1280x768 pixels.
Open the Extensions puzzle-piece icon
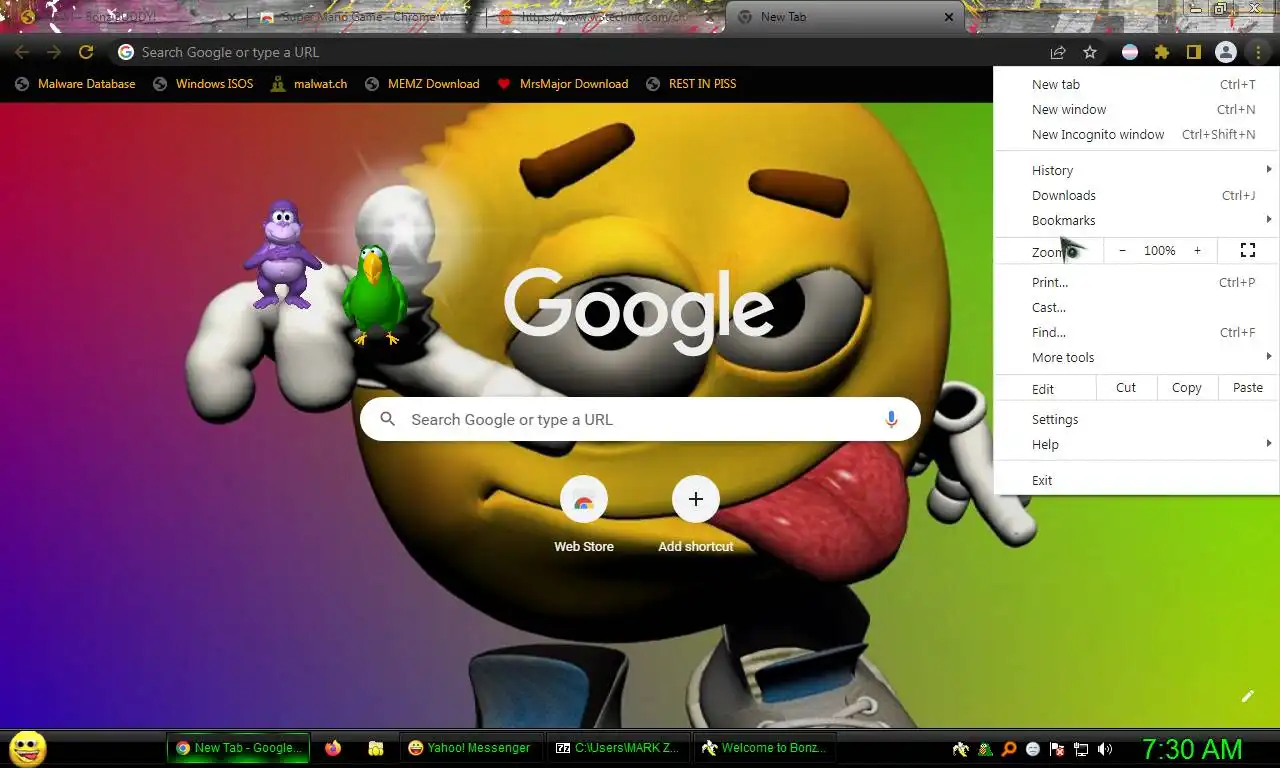click(x=1161, y=52)
